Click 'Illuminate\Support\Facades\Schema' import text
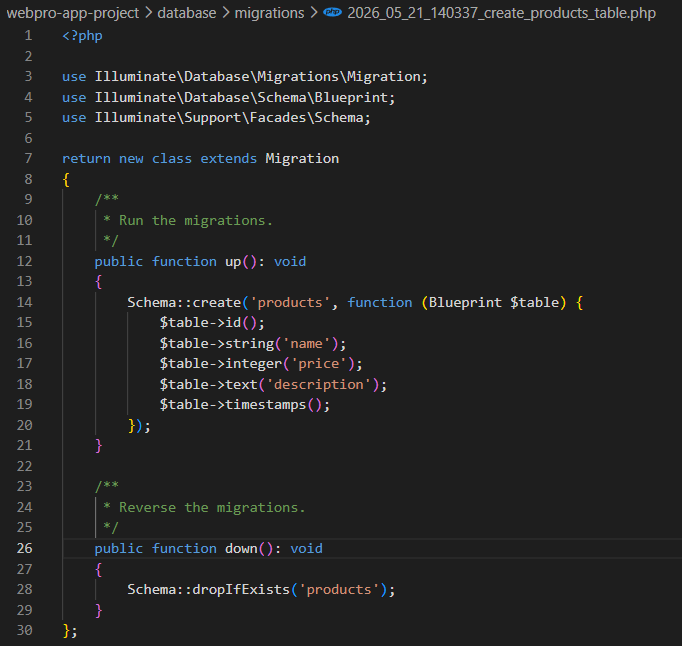 (229, 117)
